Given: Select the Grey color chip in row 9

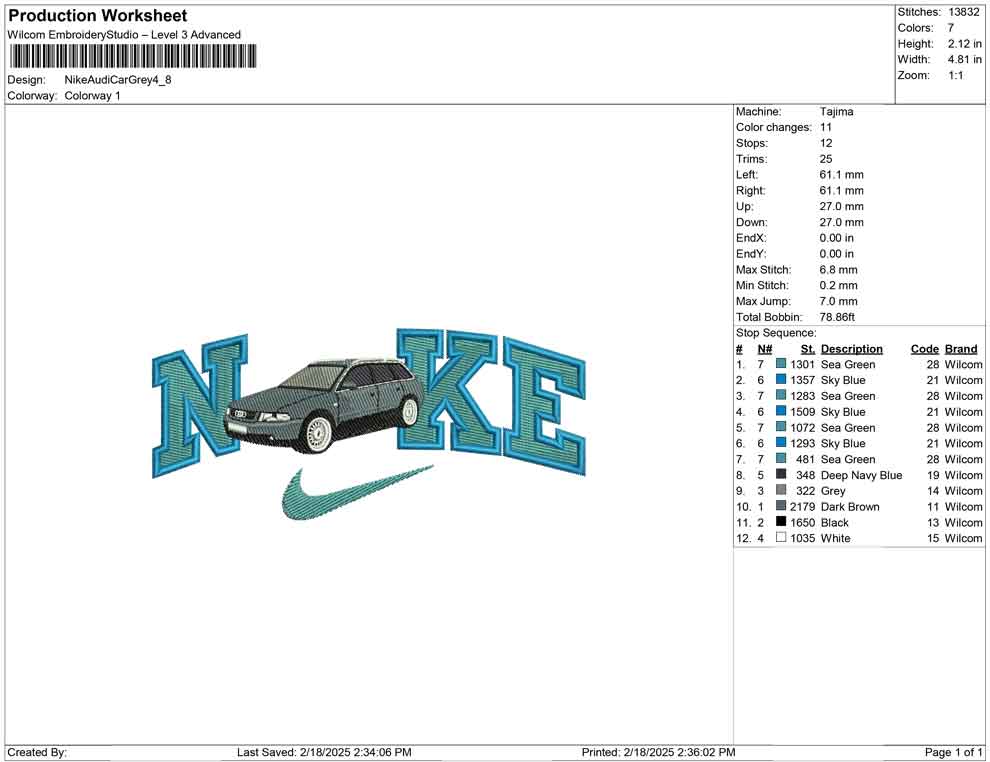Looking at the screenshot, I should (781, 491).
